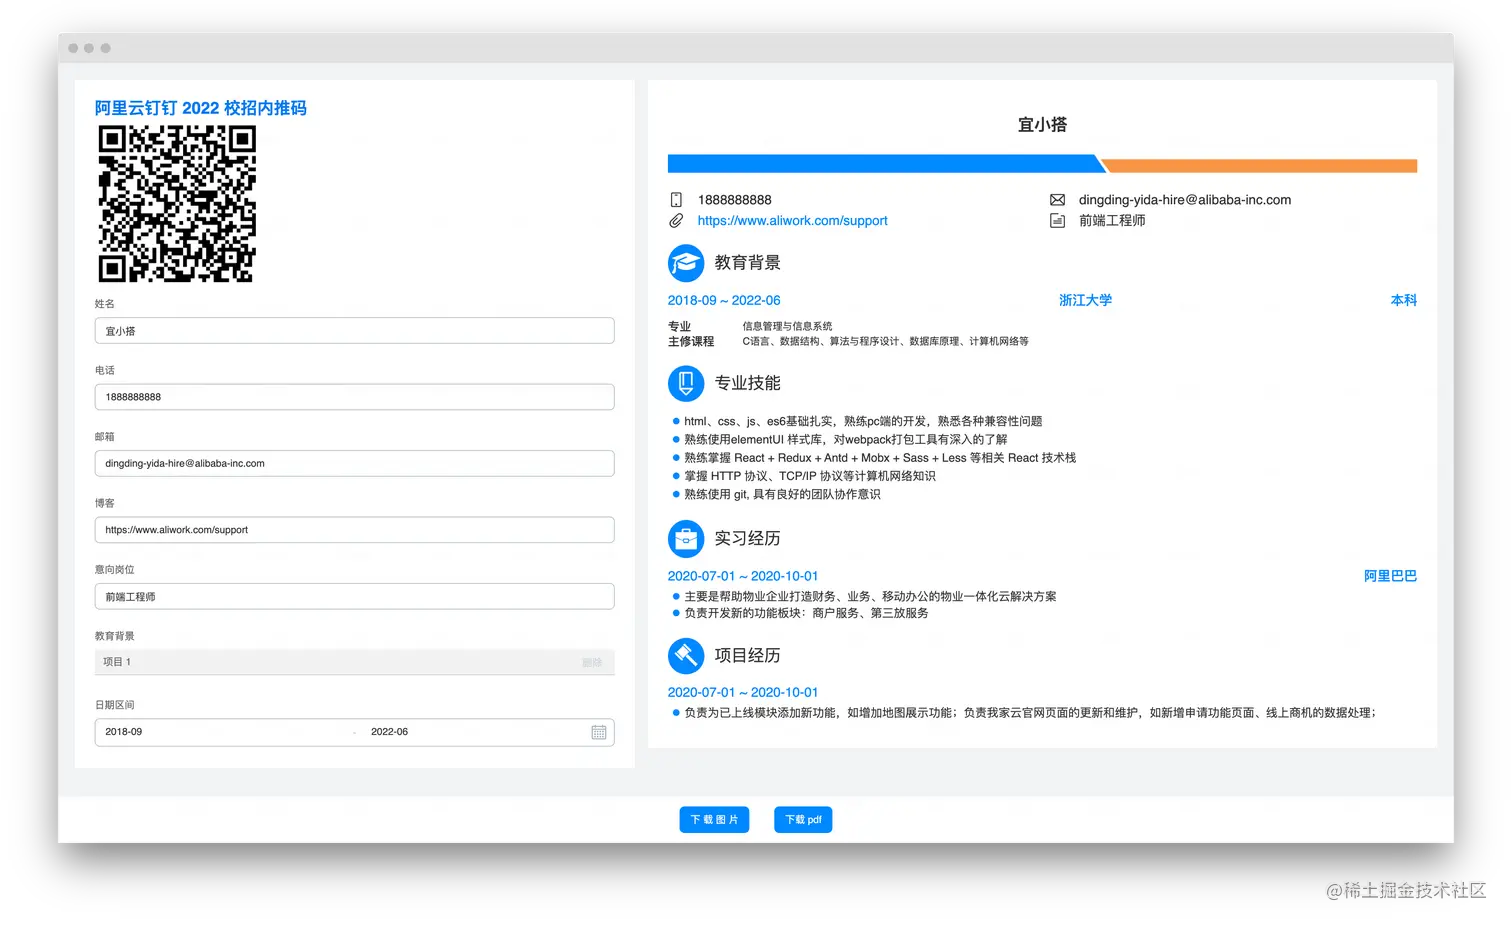1512x926 pixels.
Task: Select the graduation cap icon beside 教育背景
Action: (686, 262)
